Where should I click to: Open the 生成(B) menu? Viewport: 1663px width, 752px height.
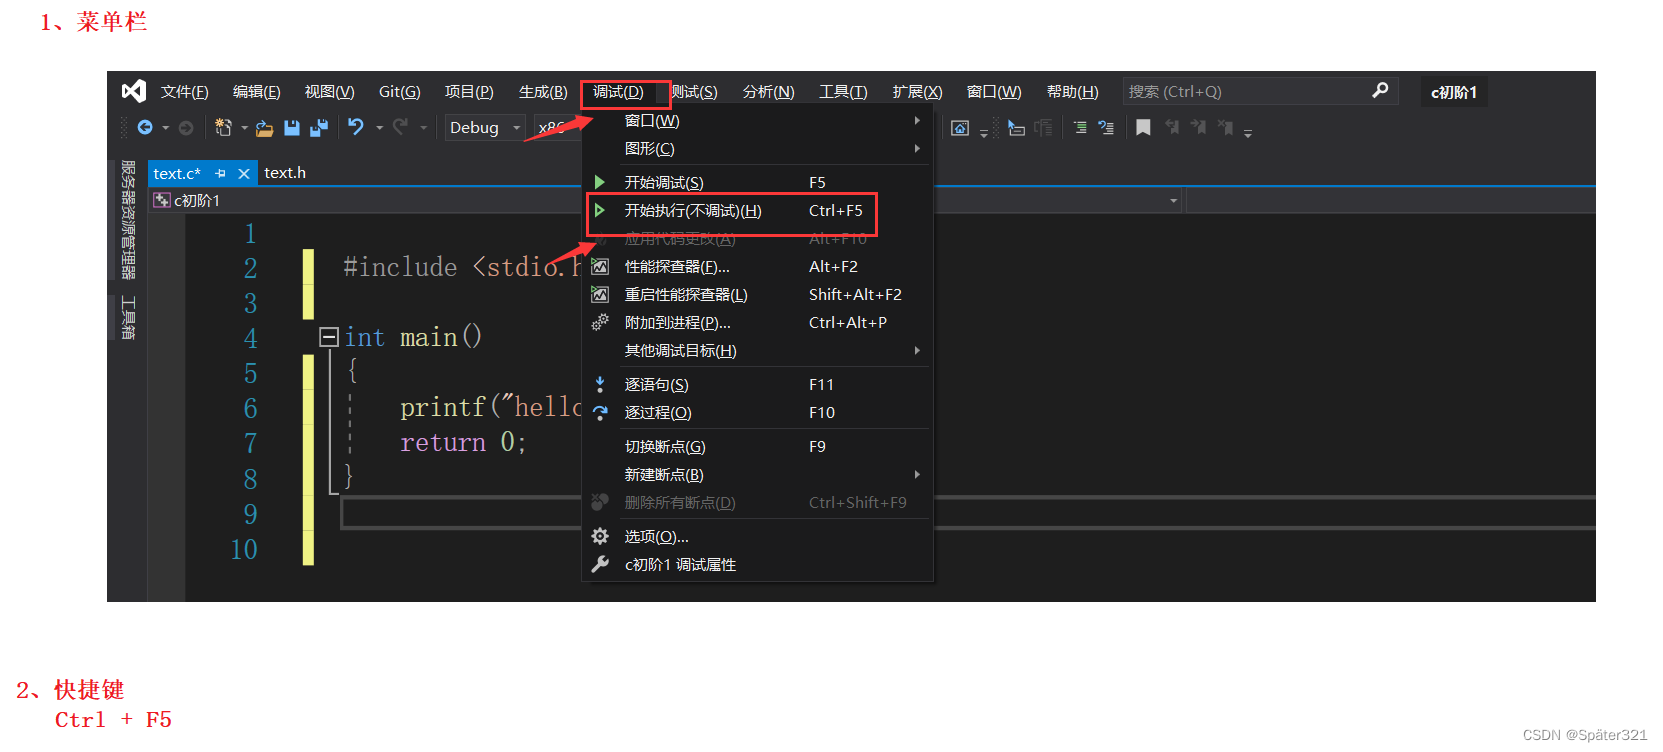(543, 91)
